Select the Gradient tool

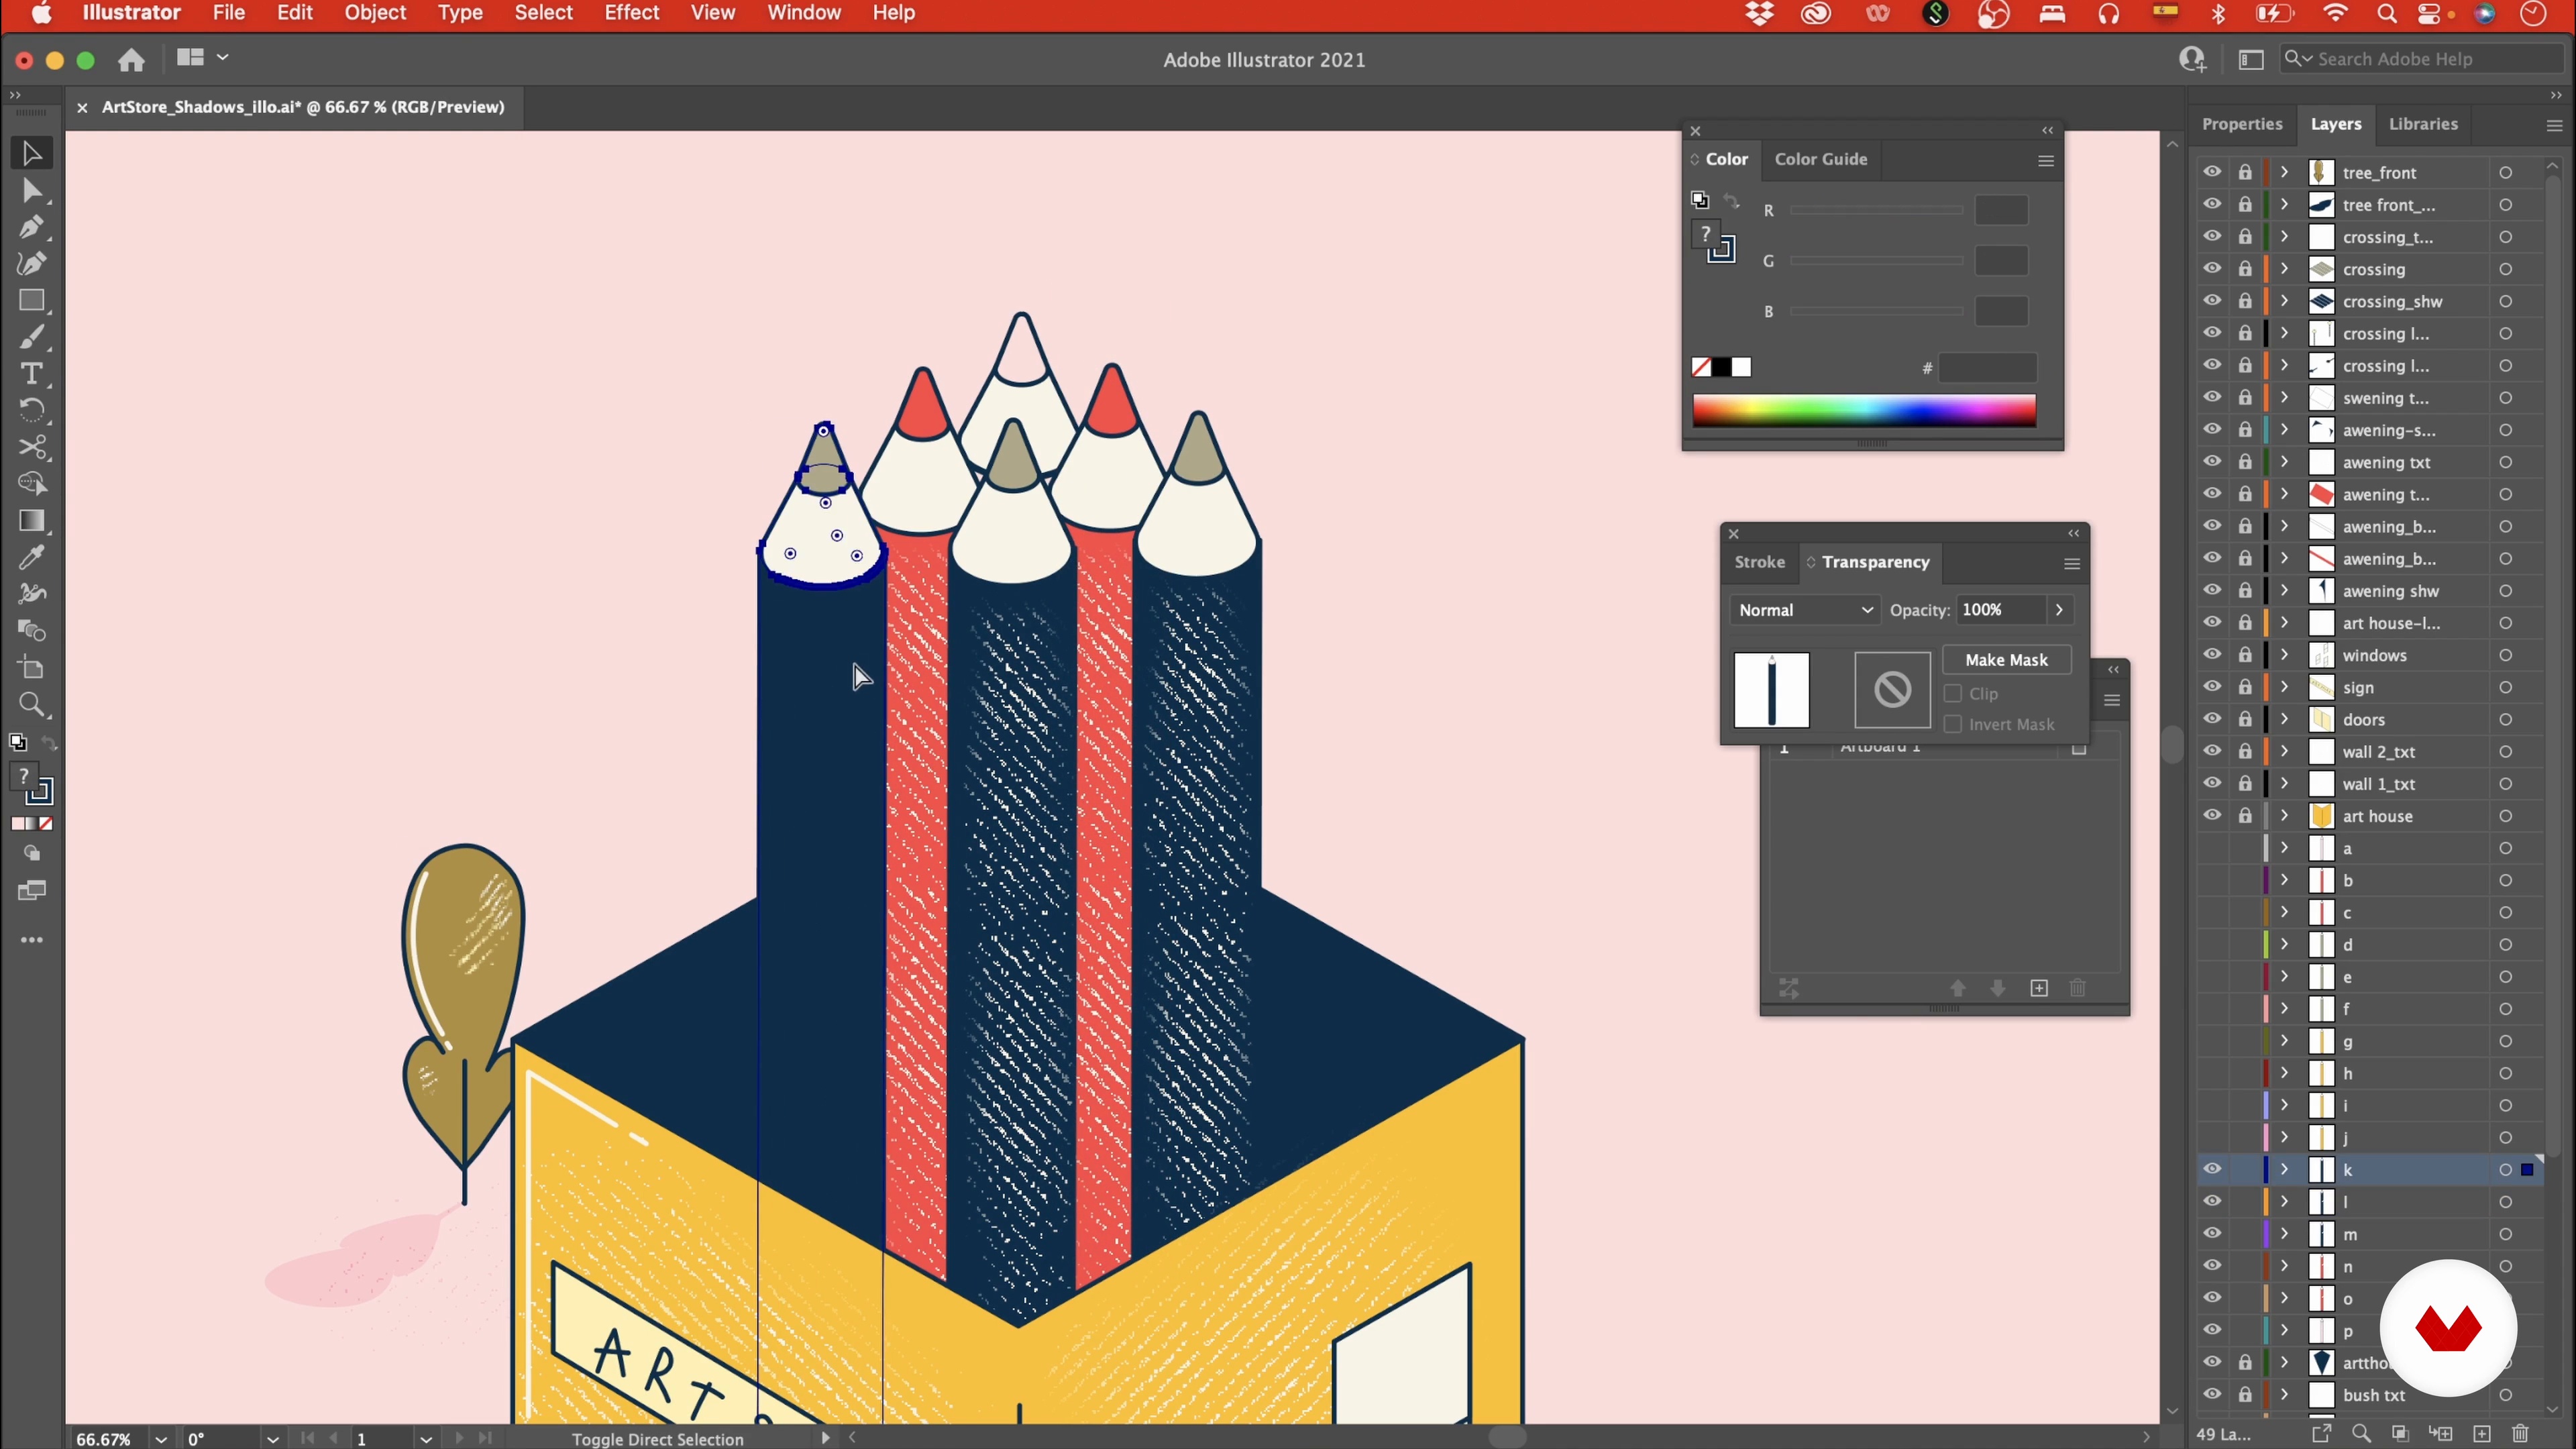coord(31,521)
